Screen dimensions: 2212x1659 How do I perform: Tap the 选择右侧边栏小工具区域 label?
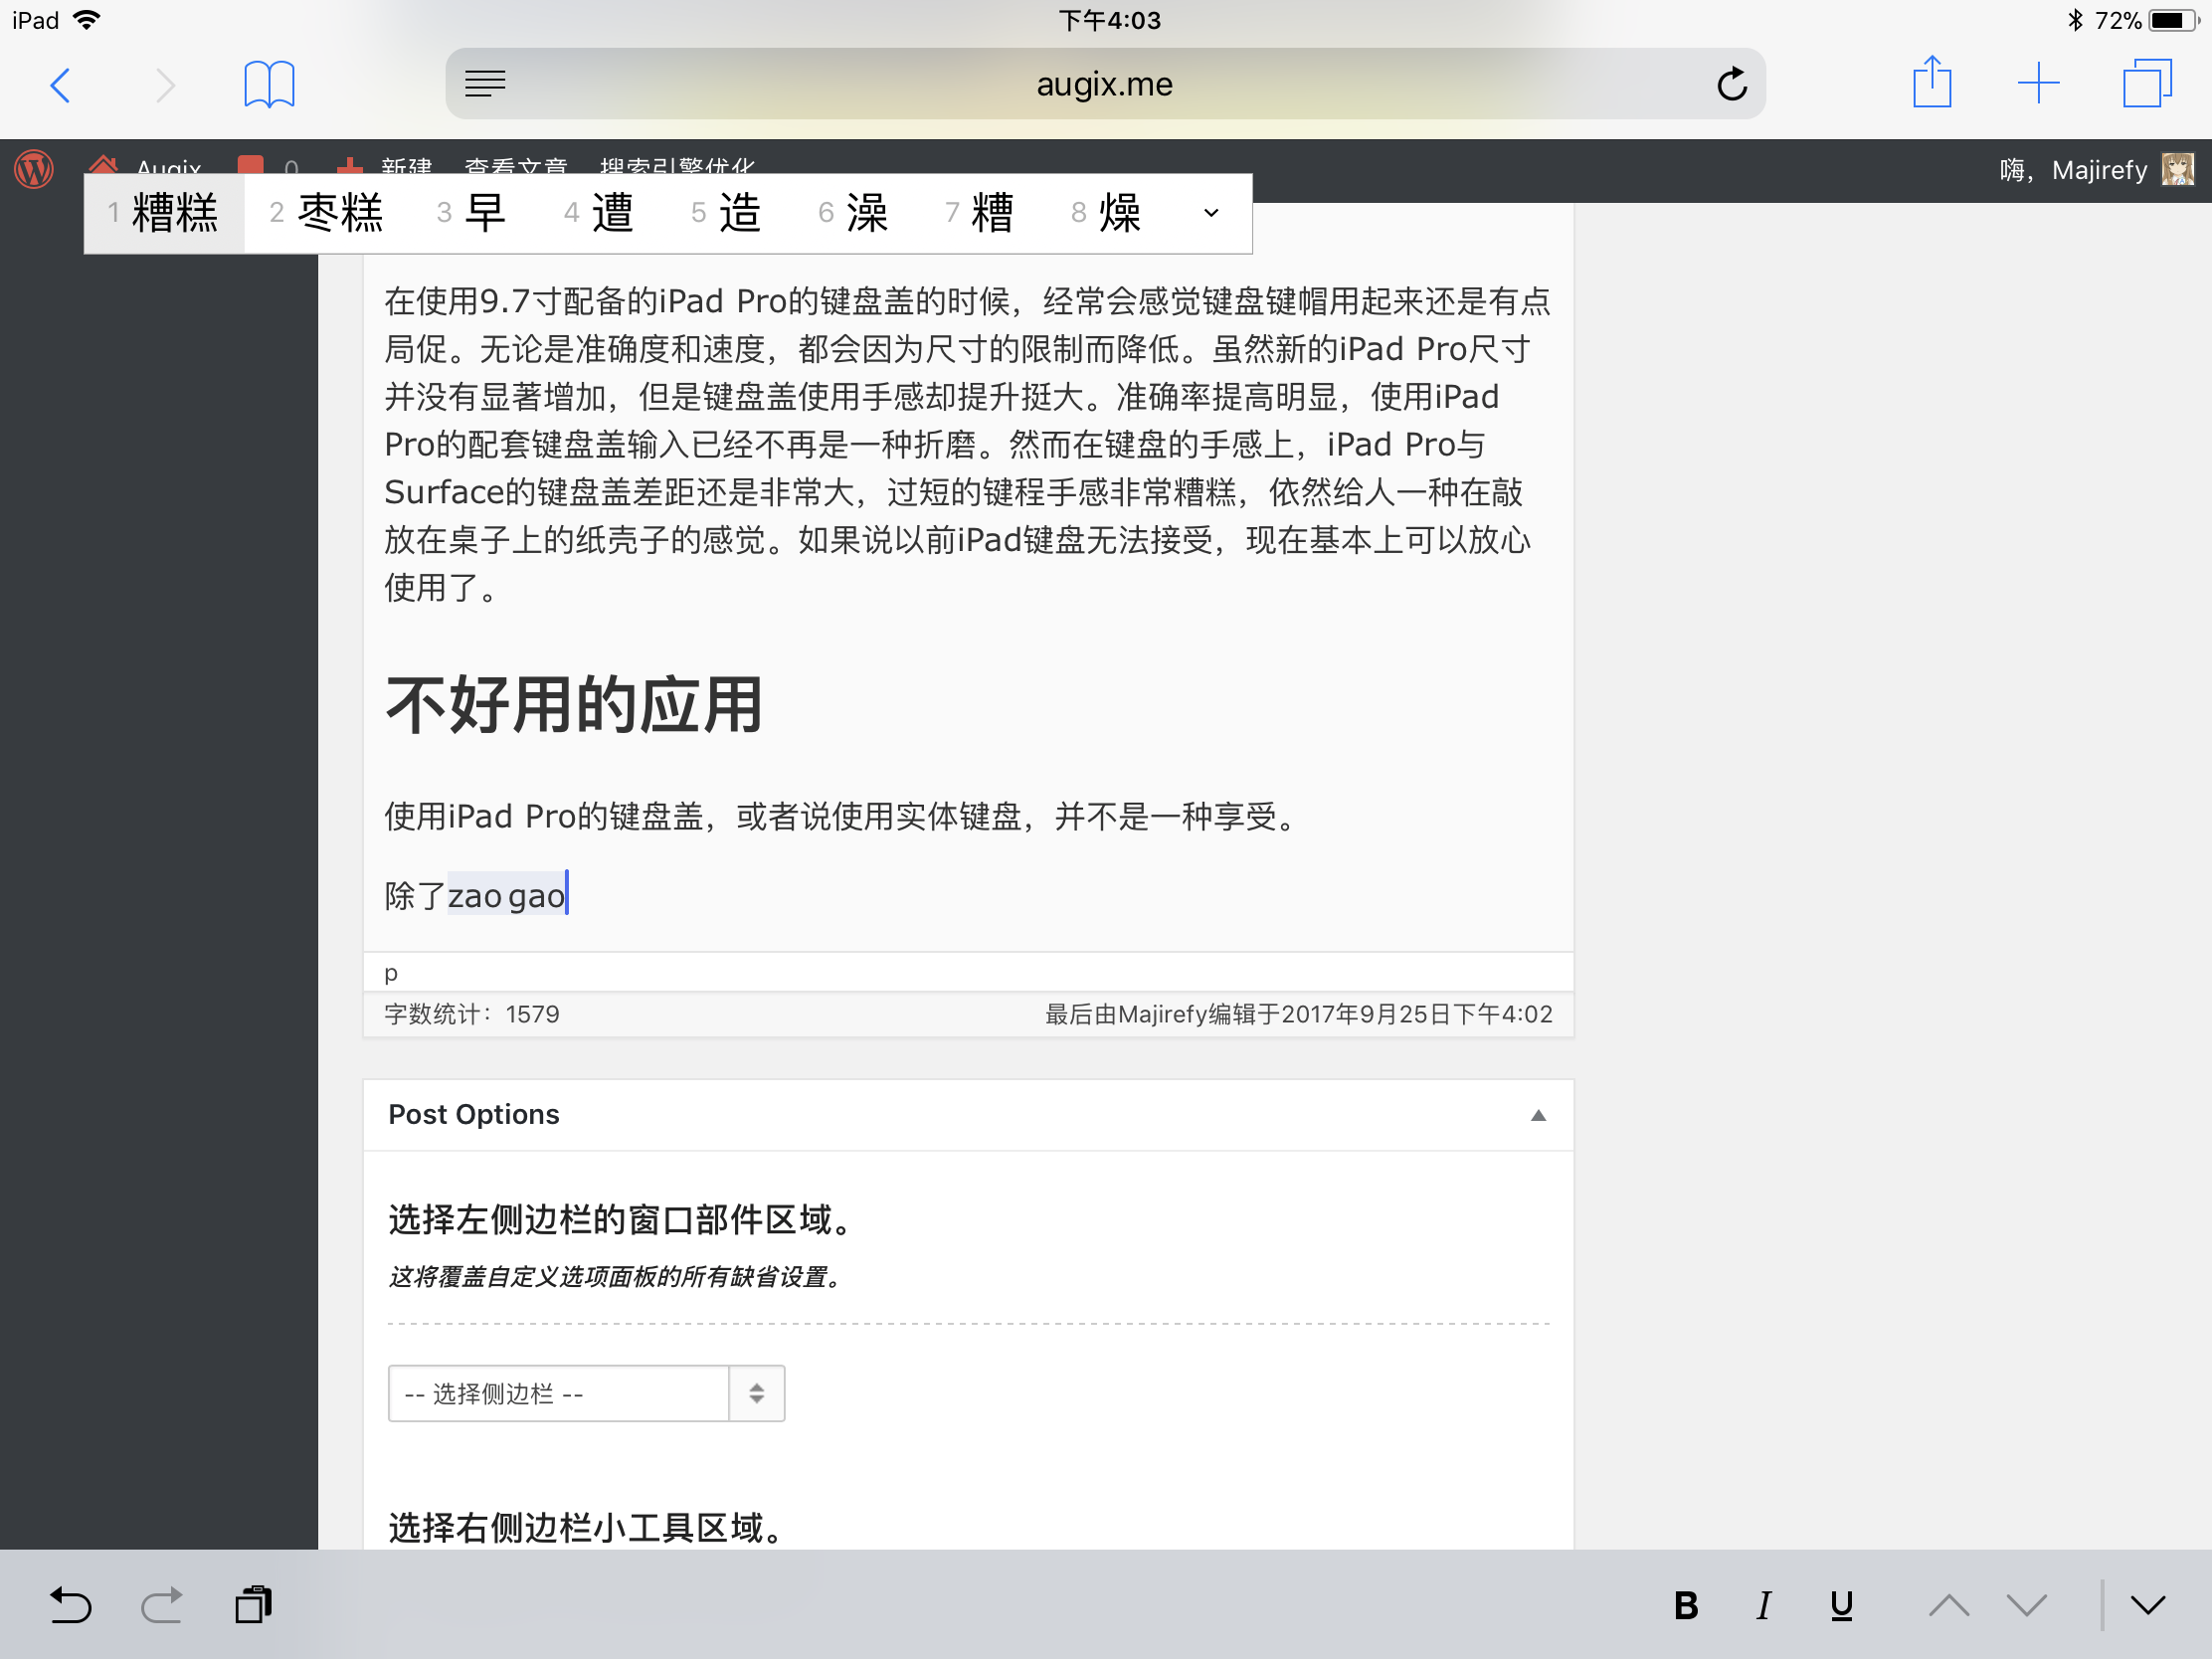click(x=587, y=1528)
